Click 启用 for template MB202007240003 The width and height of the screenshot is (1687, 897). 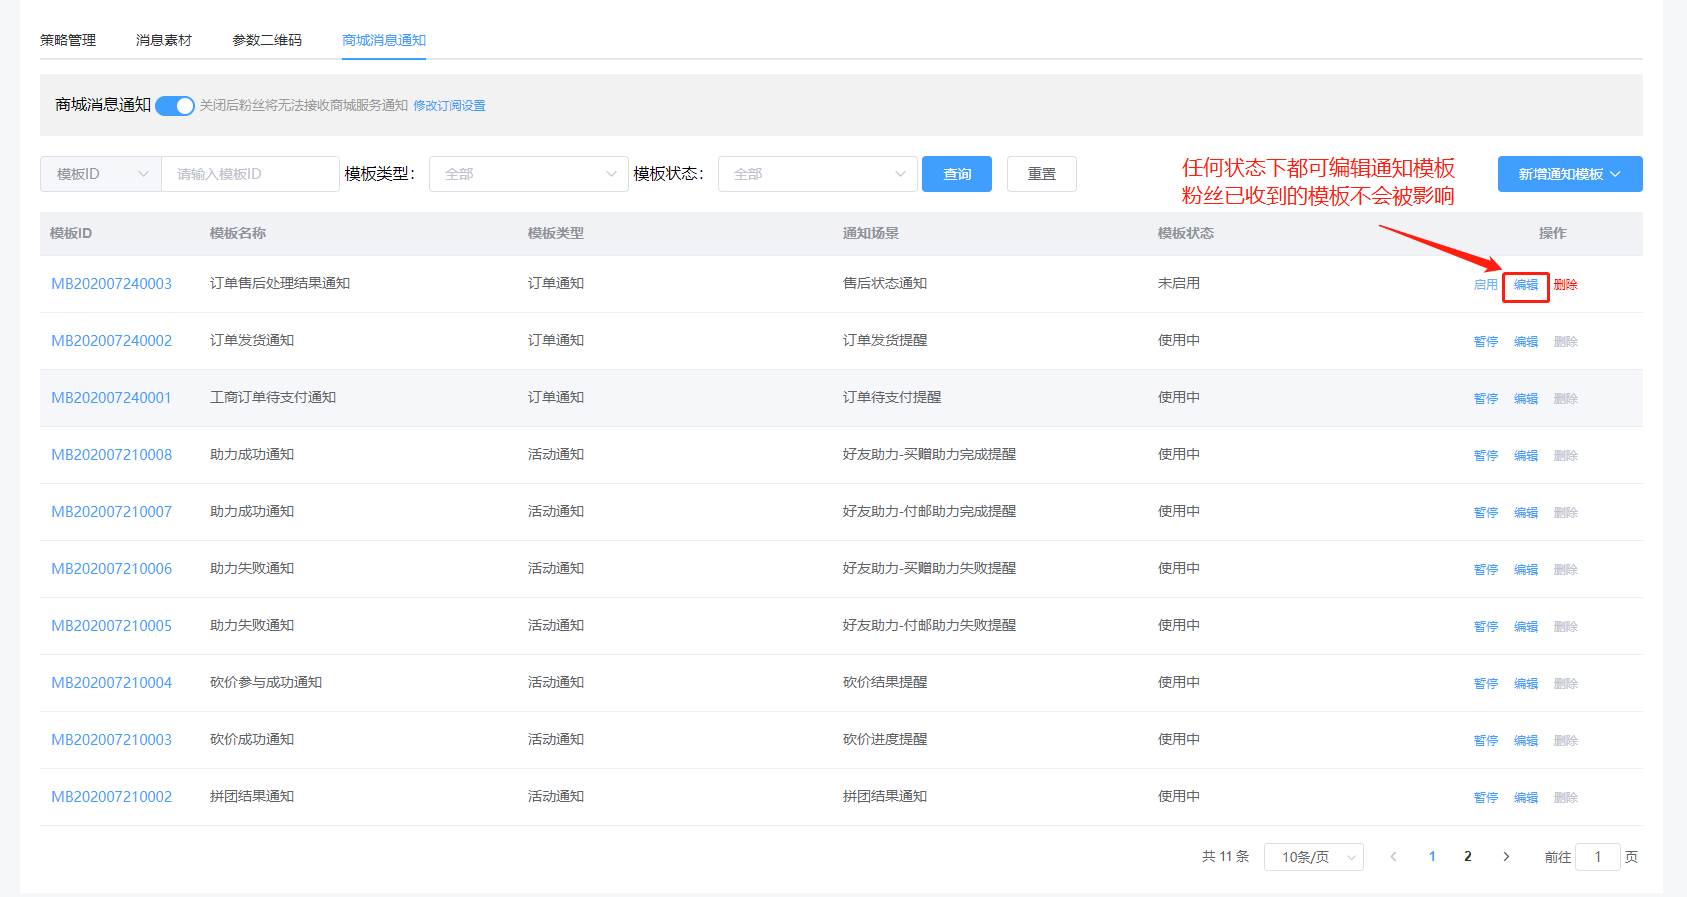pos(1485,285)
